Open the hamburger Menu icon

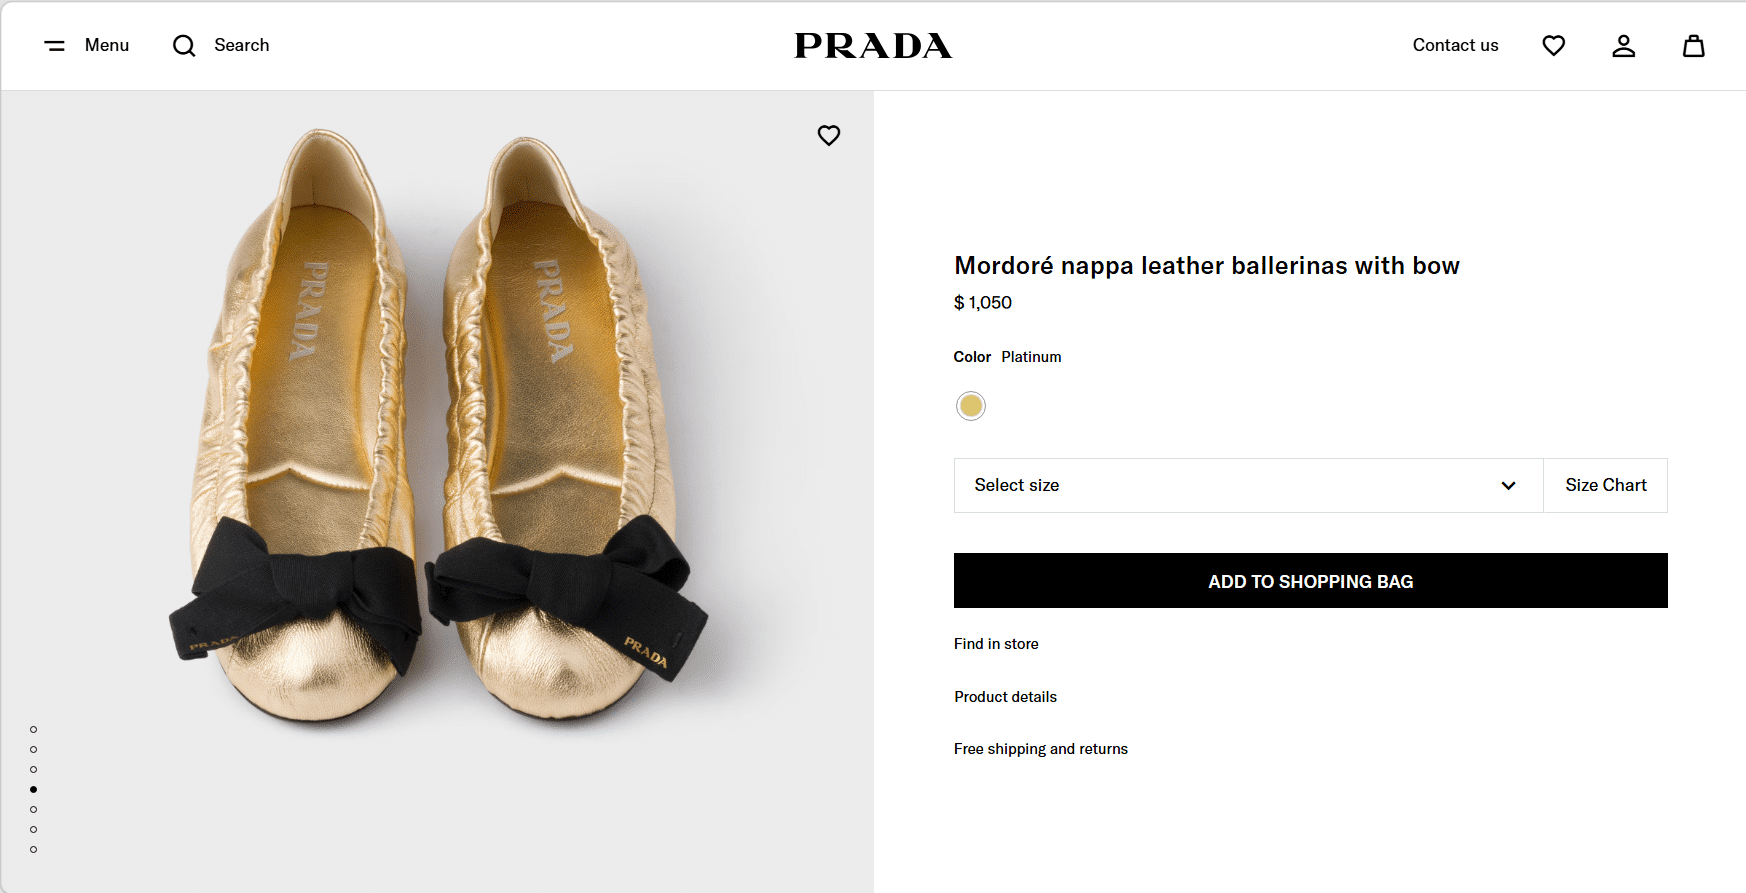(55, 46)
